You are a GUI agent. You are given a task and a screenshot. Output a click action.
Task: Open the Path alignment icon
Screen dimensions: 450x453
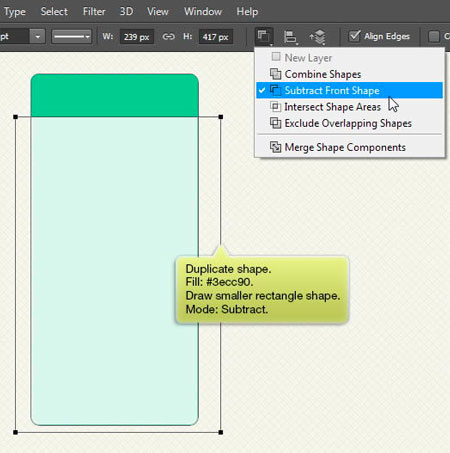coord(290,37)
